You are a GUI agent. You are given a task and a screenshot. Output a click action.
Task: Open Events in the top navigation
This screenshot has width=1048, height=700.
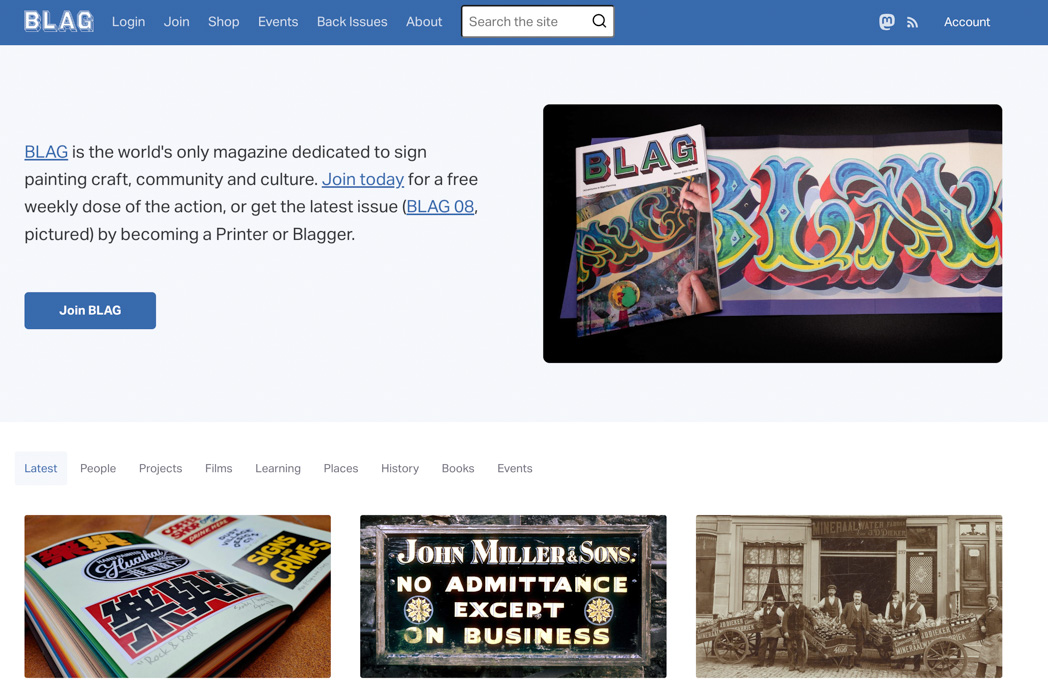[278, 21]
